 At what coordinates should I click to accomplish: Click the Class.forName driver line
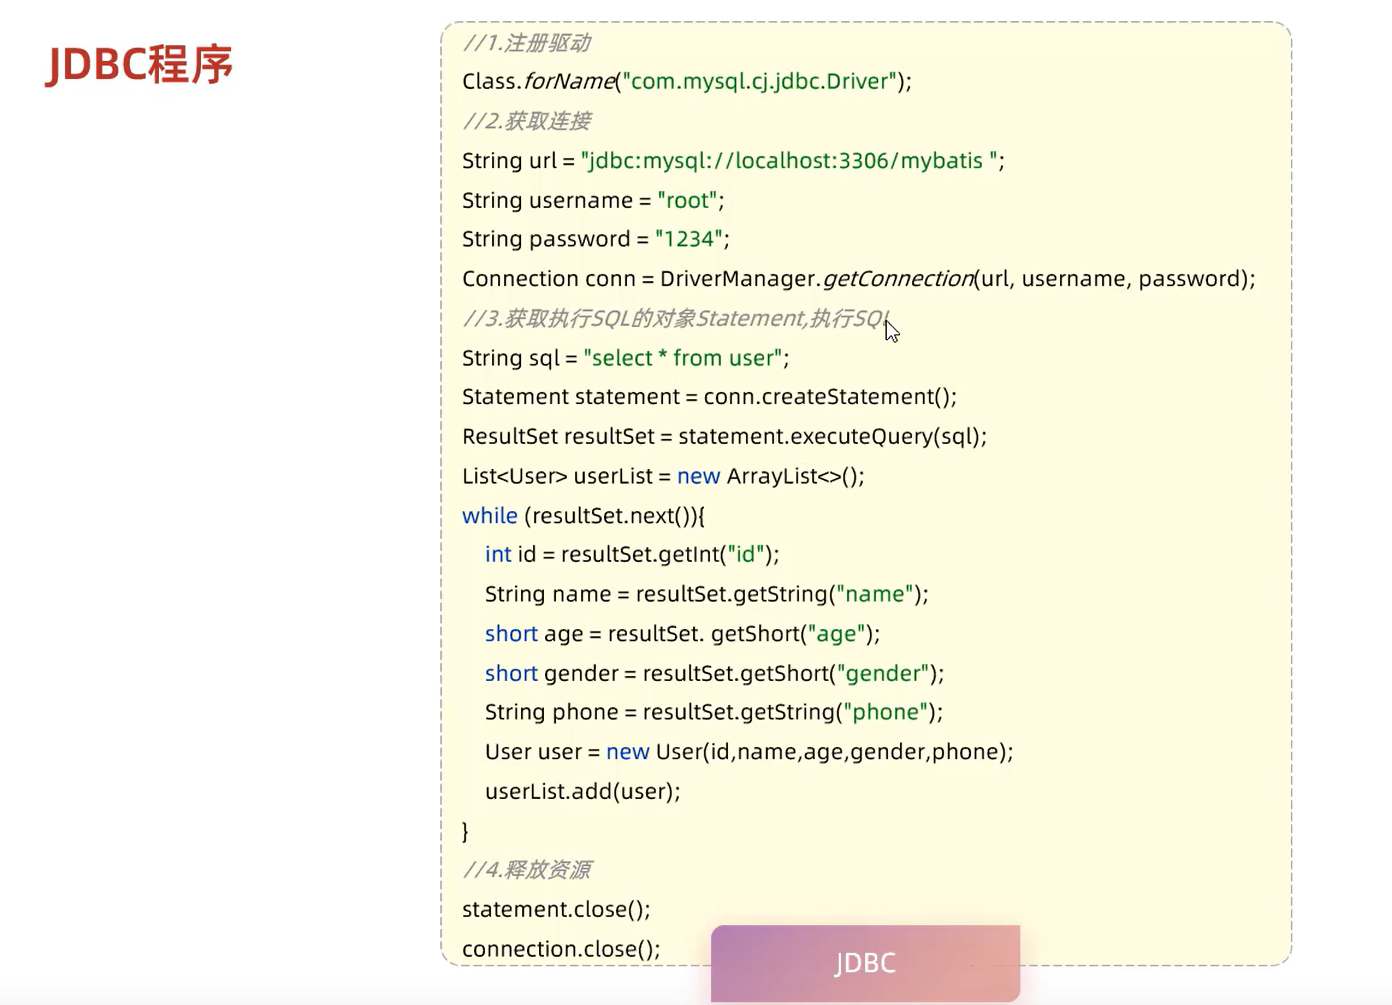(x=687, y=81)
